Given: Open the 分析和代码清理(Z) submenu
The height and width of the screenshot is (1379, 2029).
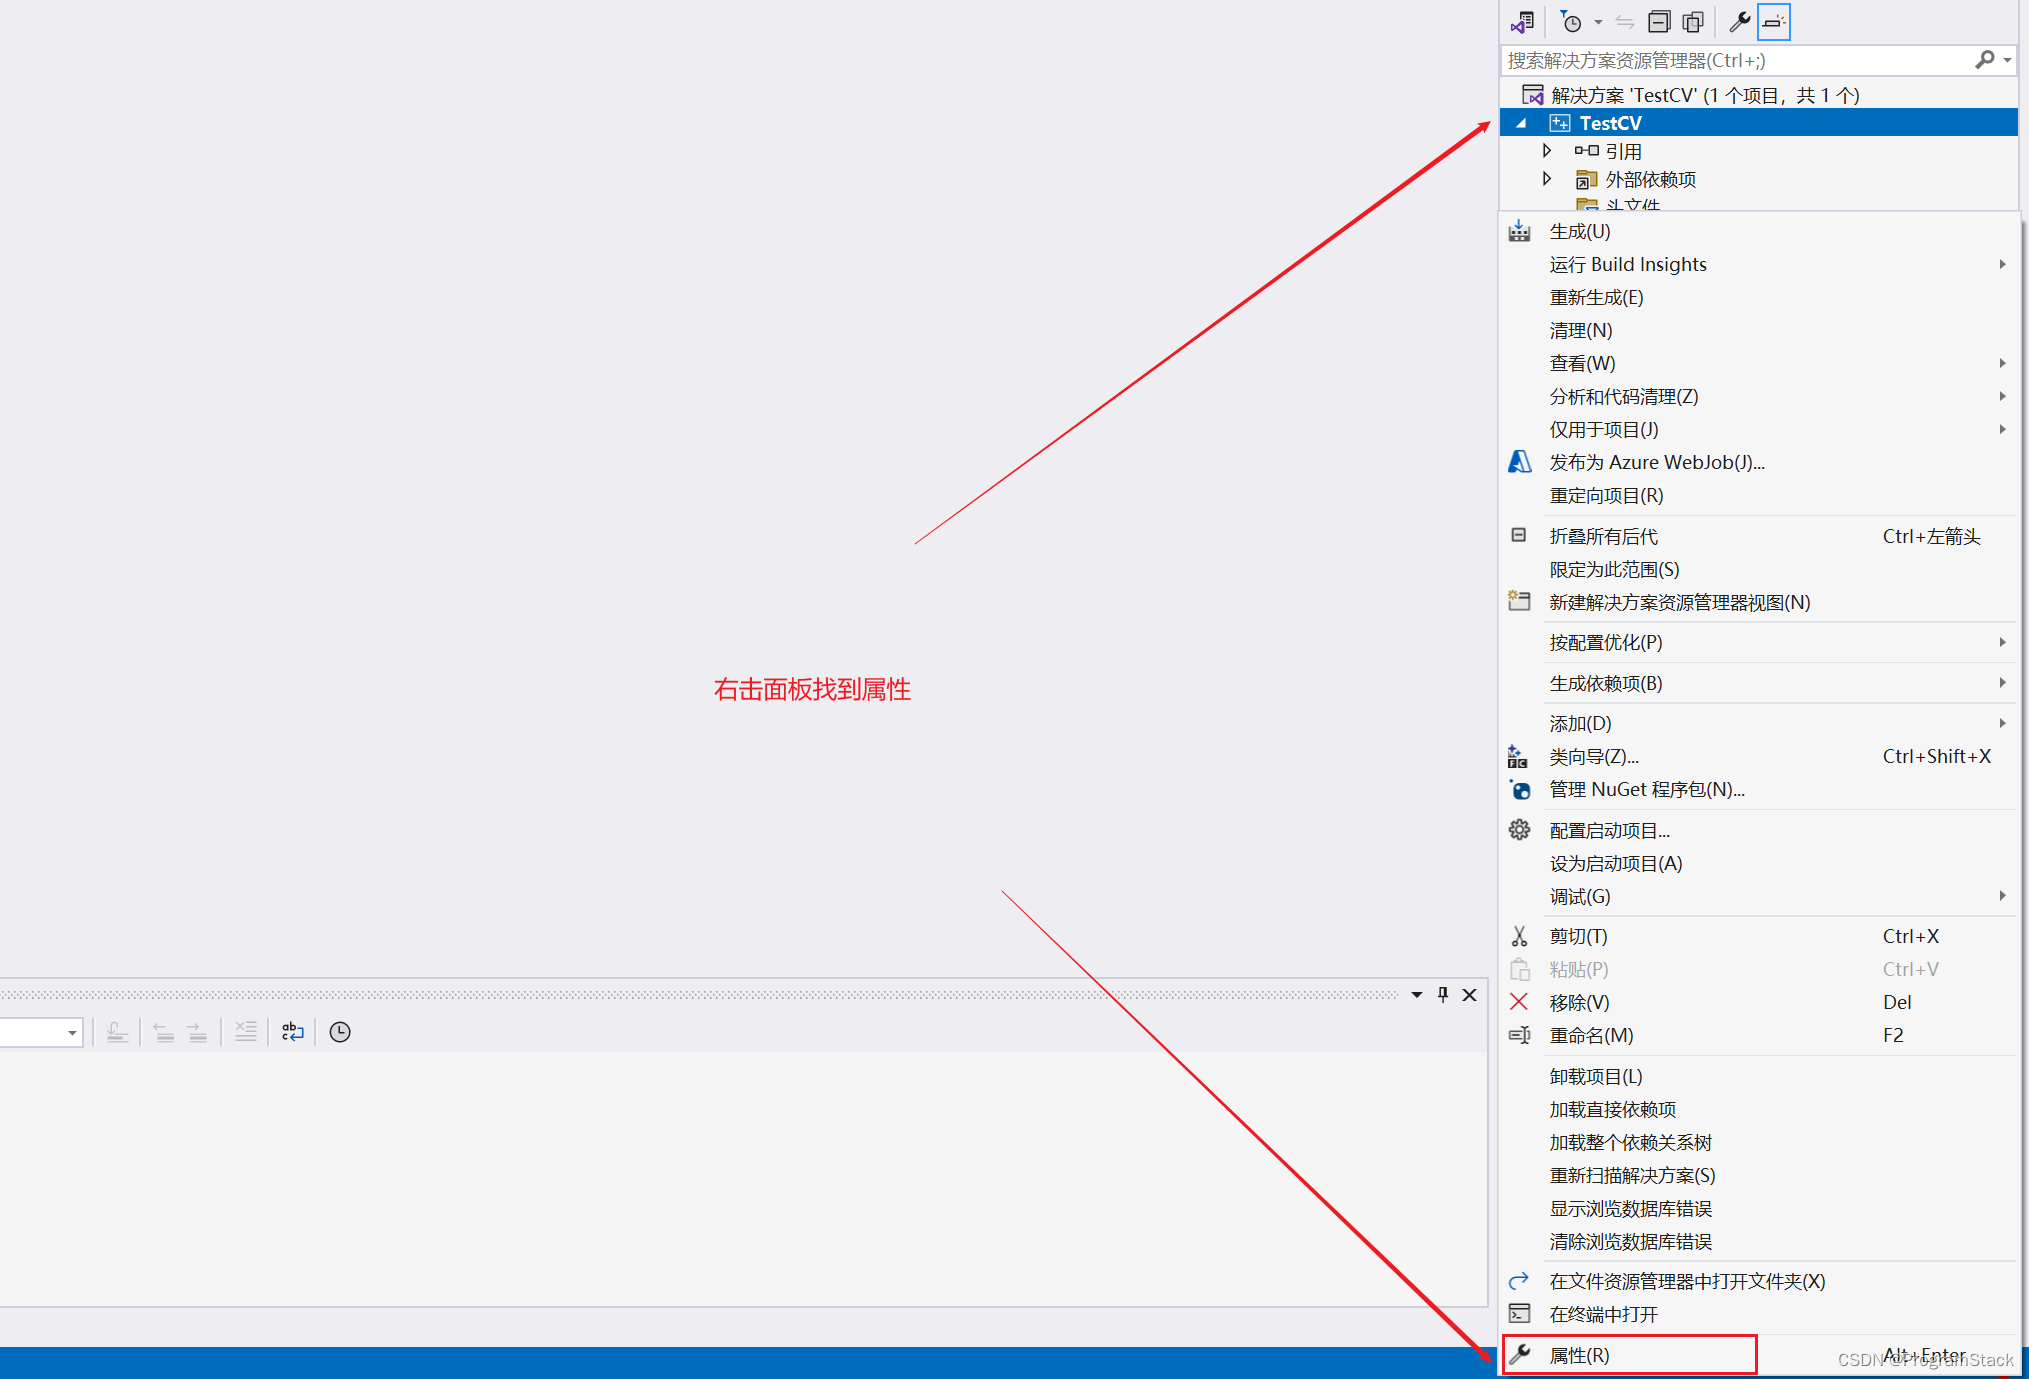Looking at the screenshot, I should point(1759,396).
